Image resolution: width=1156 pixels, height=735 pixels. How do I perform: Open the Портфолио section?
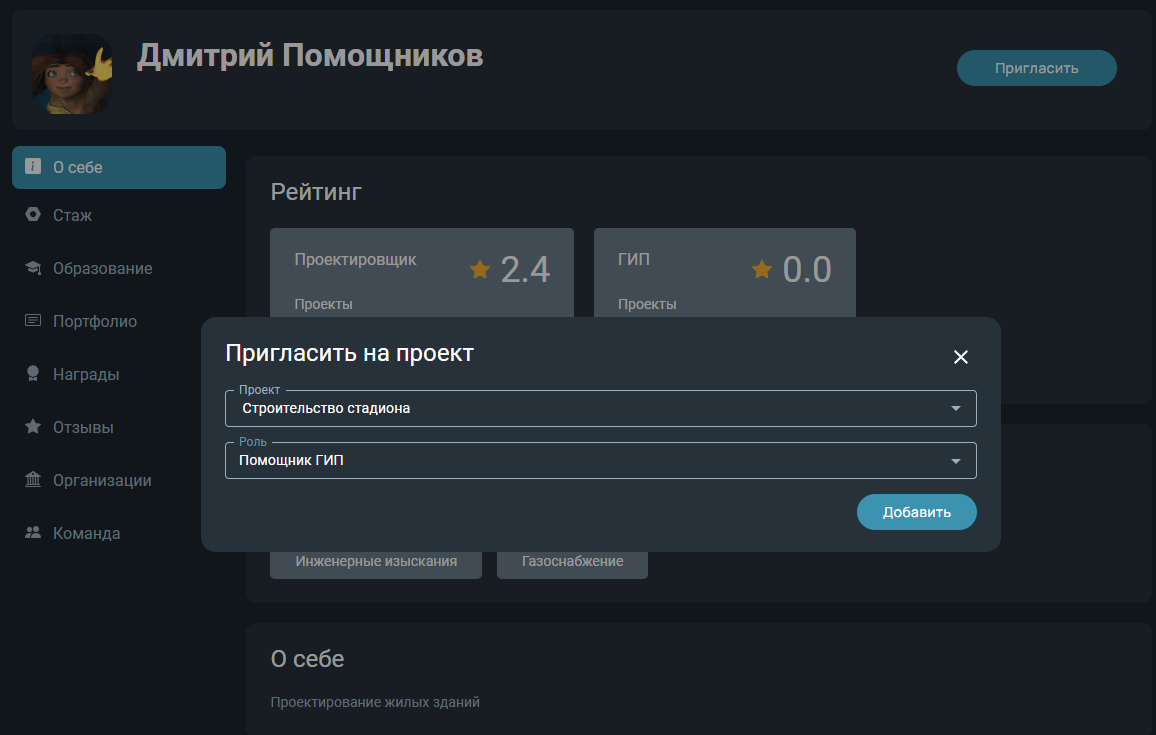click(94, 321)
